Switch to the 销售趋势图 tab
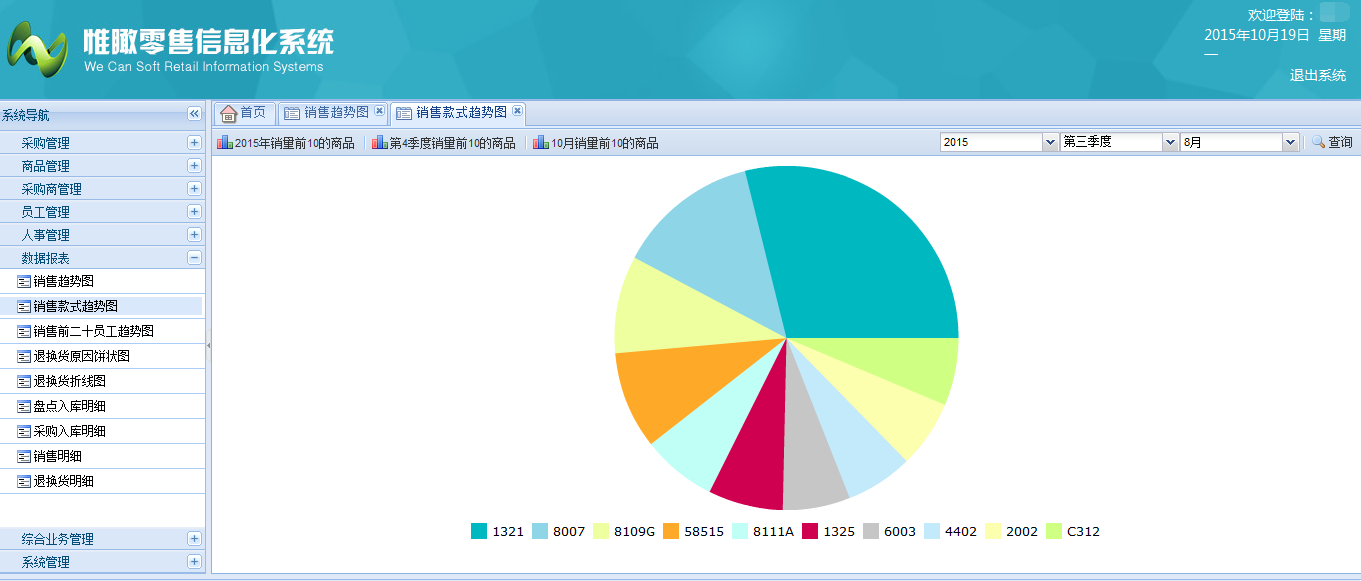 (x=336, y=113)
